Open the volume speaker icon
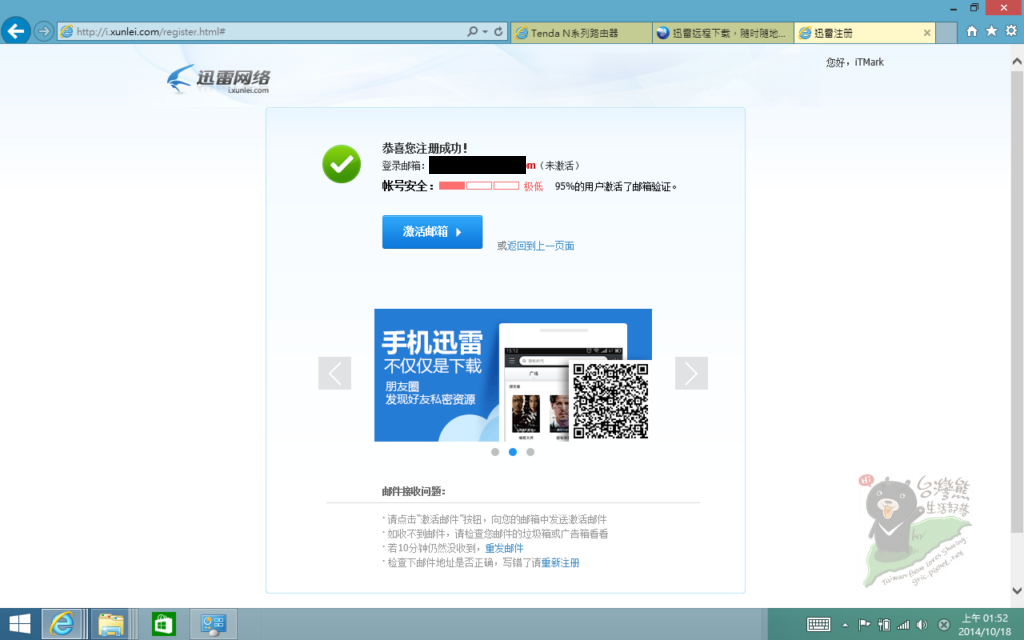Viewport: 1024px width, 640px height. point(922,625)
